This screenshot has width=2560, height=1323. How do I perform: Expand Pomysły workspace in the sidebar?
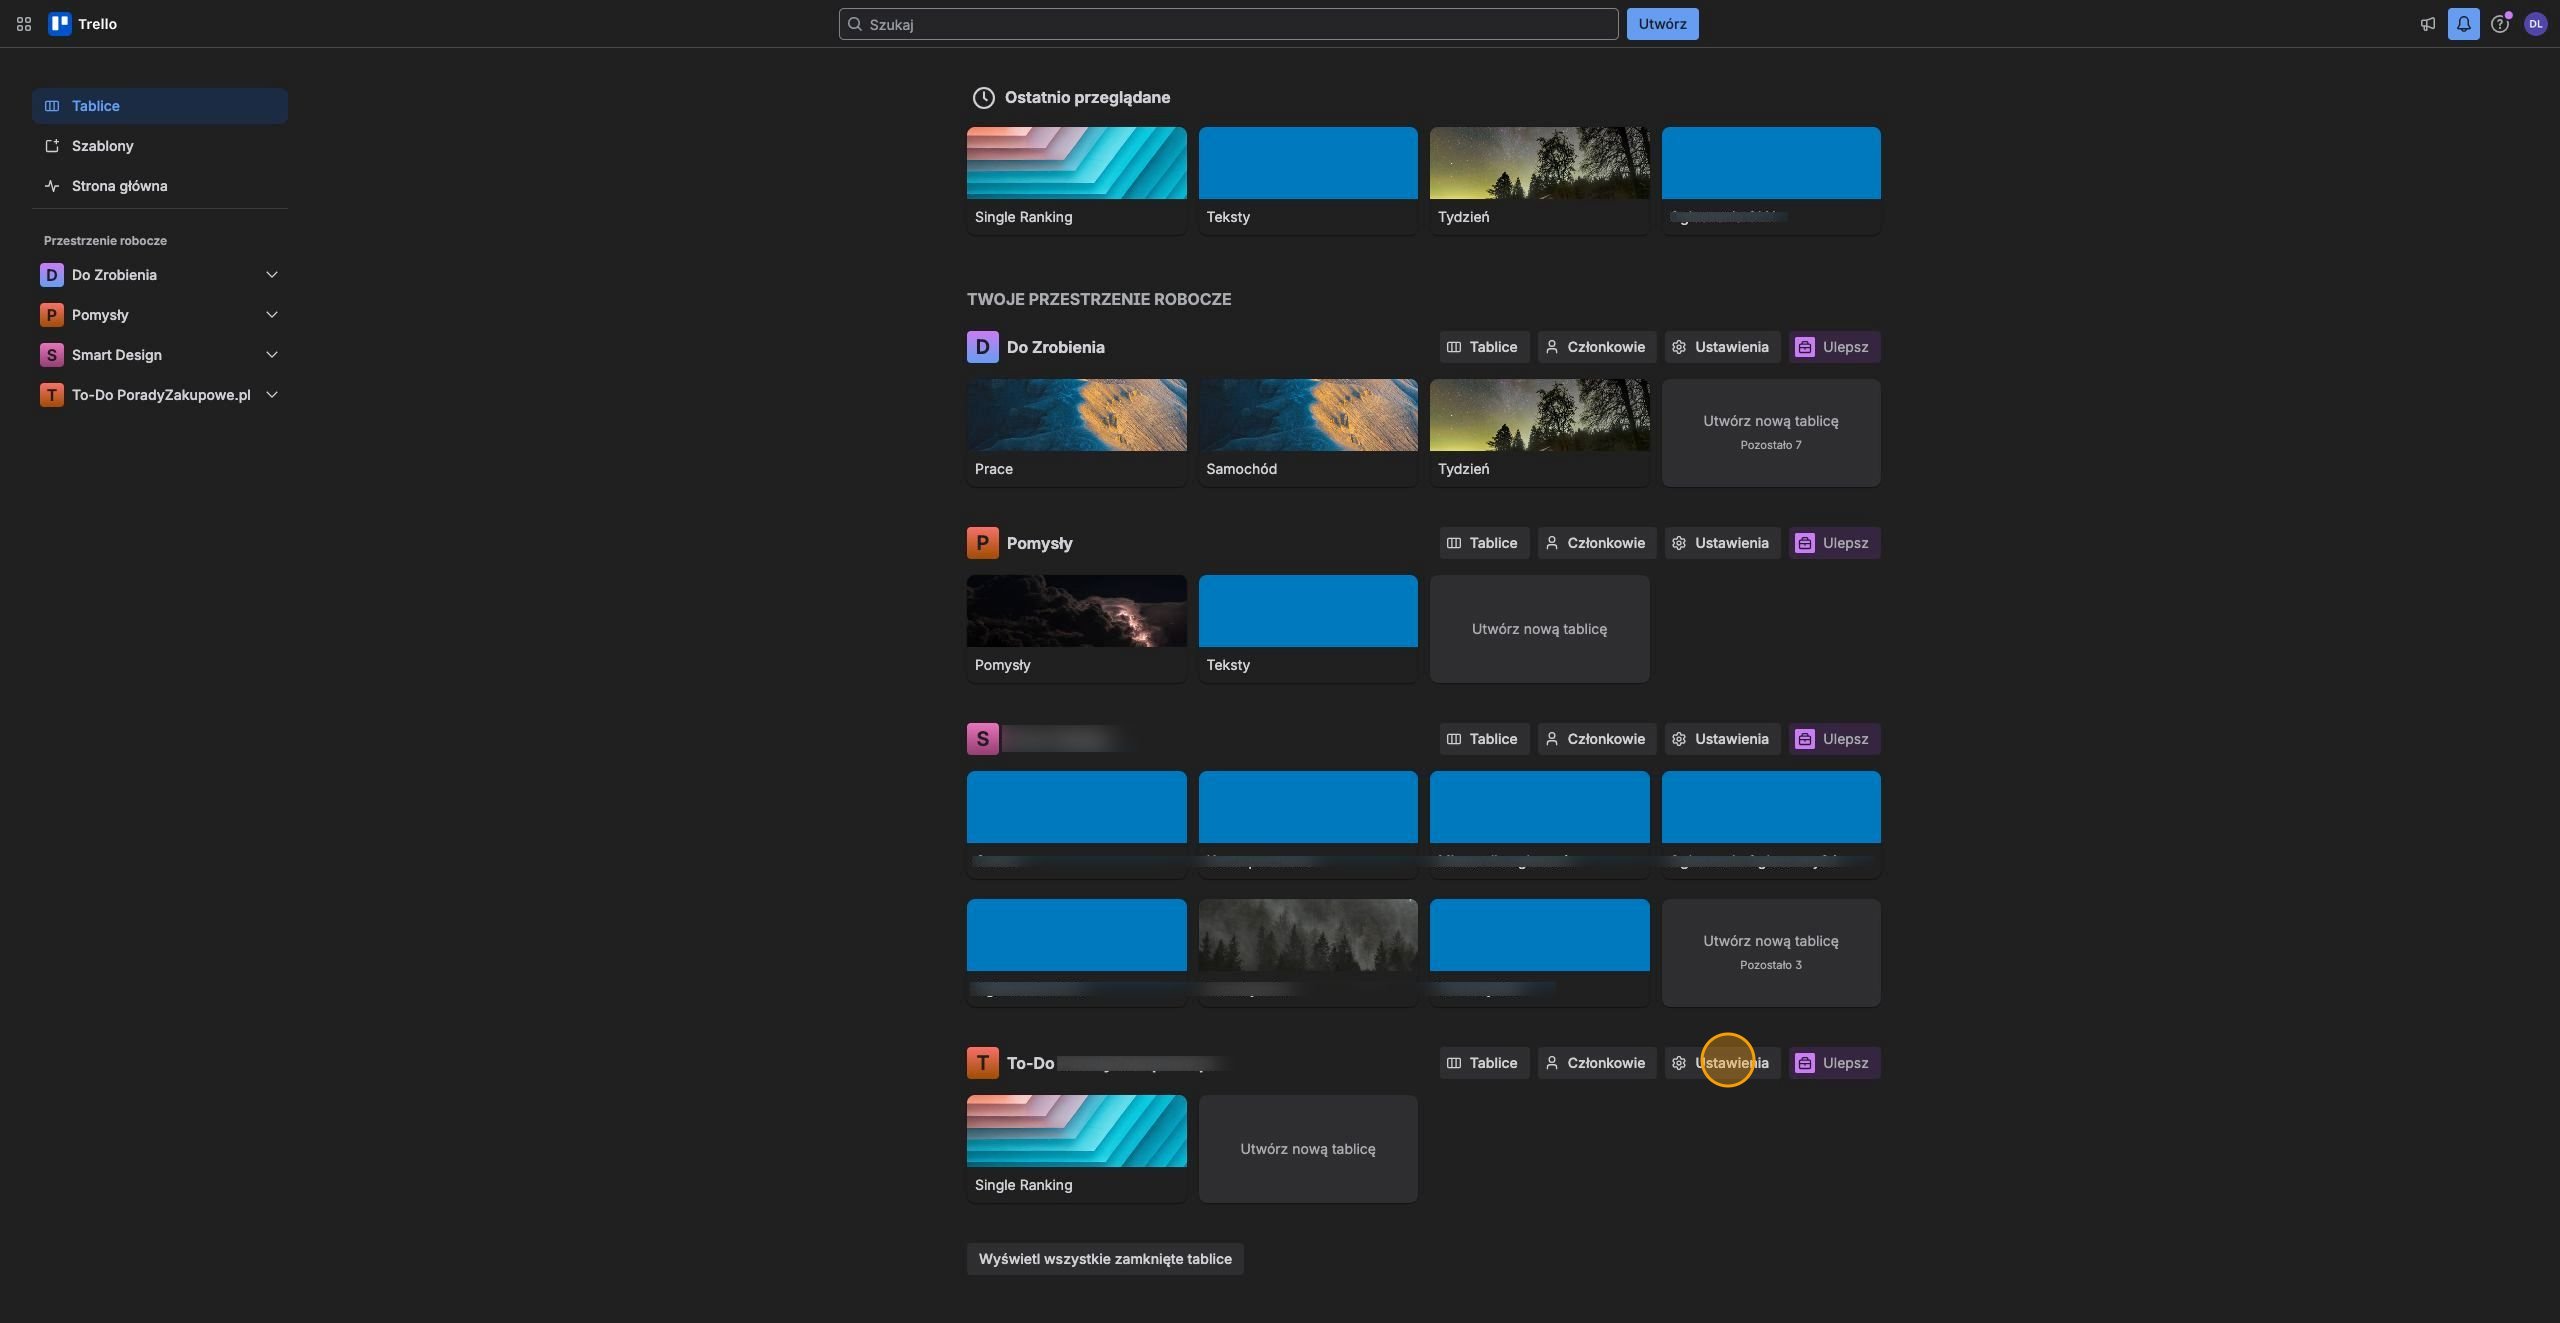pos(271,315)
